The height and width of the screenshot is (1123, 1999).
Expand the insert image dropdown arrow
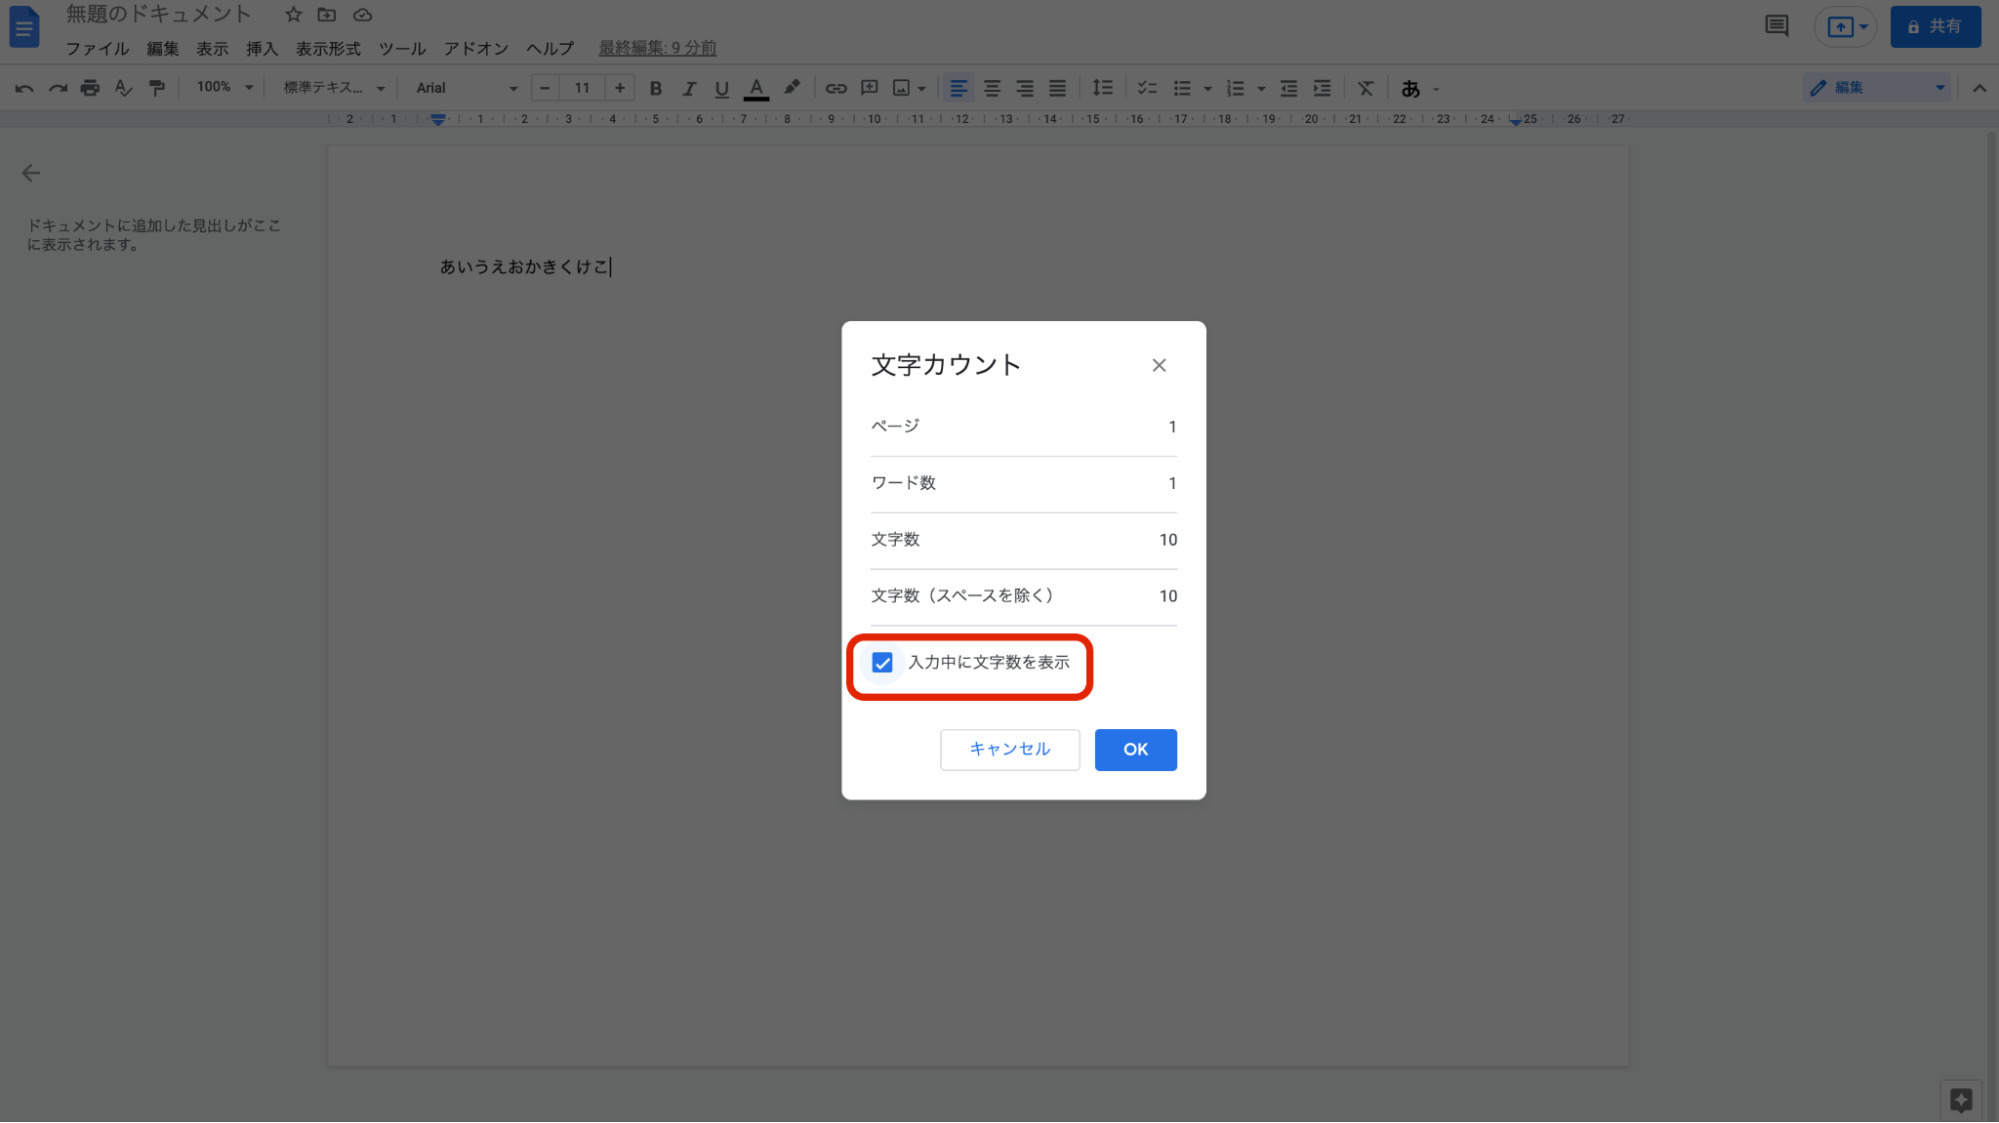(922, 88)
